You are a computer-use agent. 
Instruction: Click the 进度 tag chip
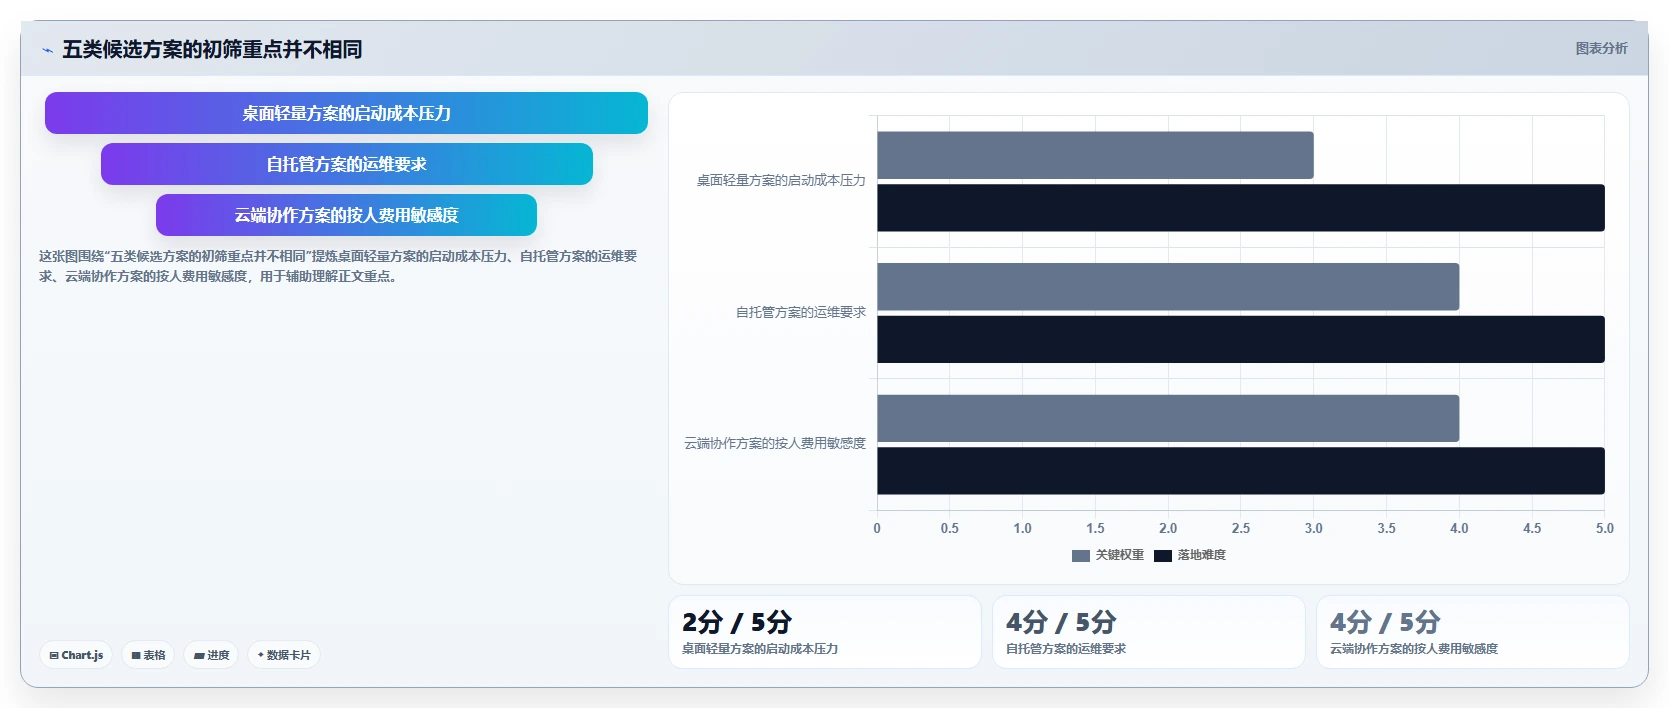(211, 655)
